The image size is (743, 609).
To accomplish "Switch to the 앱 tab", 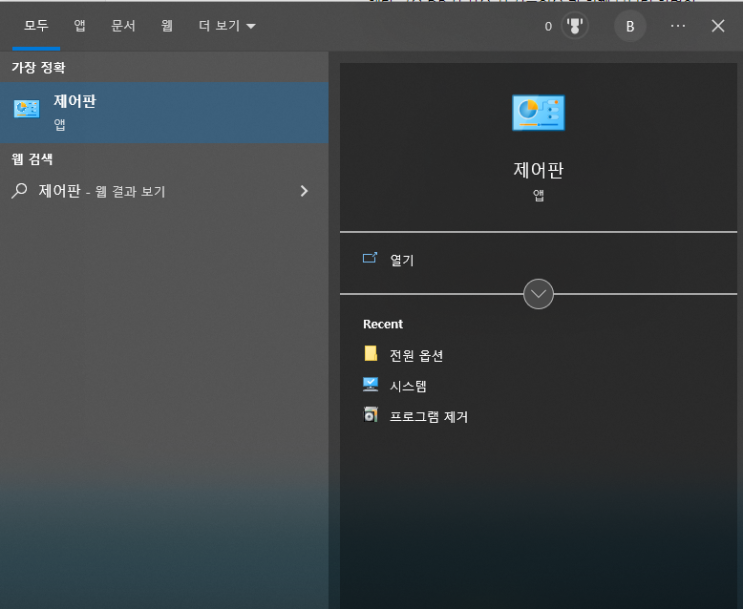I will point(79,26).
